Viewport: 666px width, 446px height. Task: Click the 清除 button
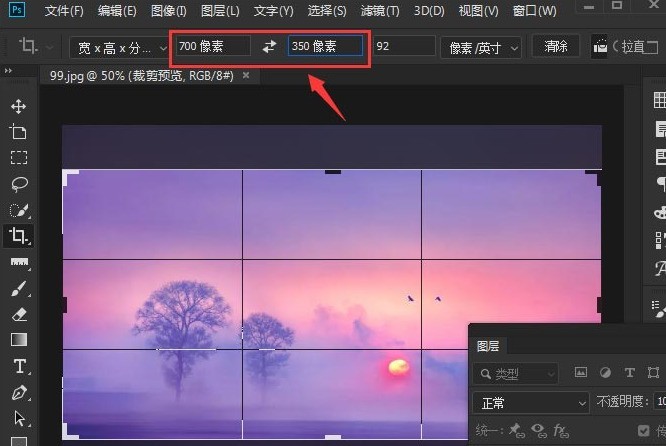click(x=556, y=46)
